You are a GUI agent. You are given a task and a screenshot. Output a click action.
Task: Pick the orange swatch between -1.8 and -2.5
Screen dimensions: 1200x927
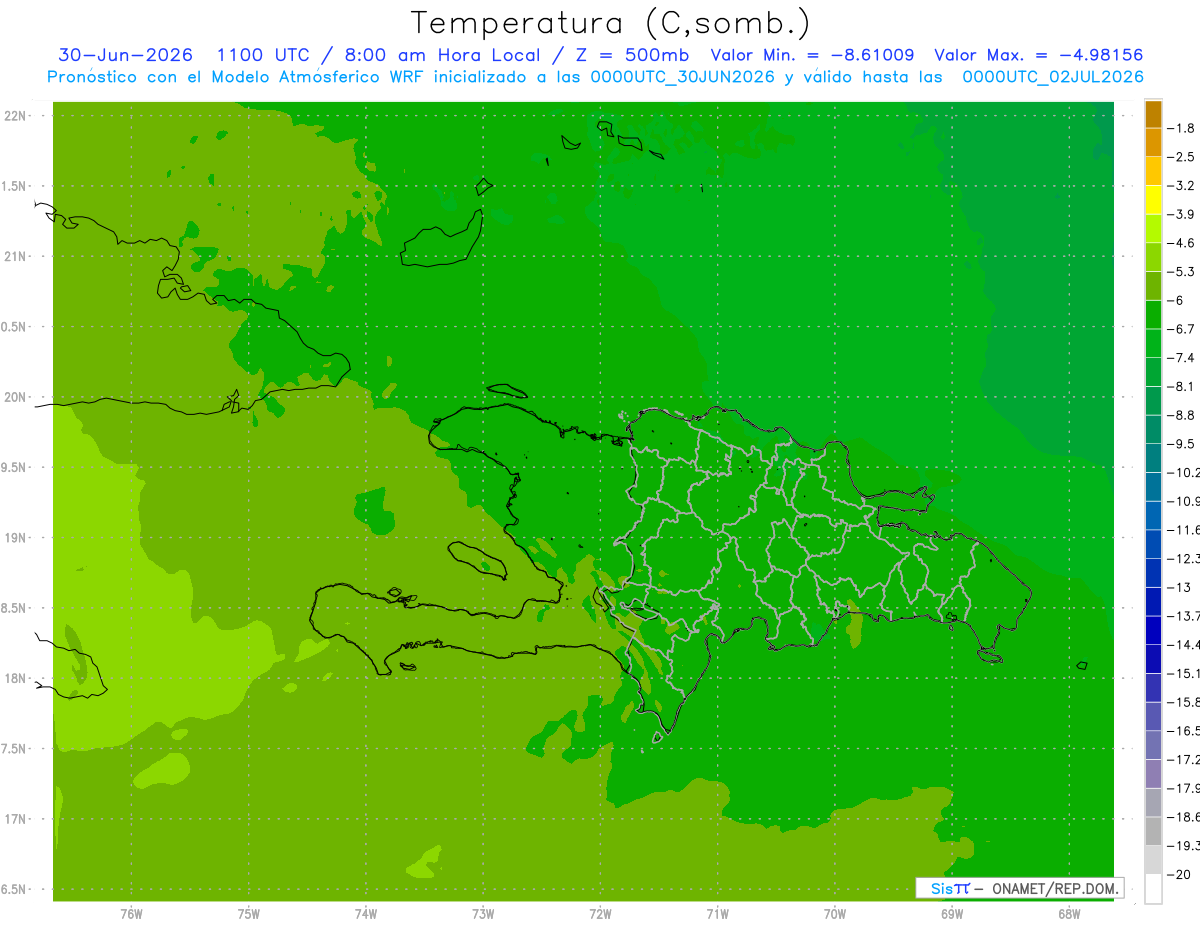click(x=1153, y=143)
